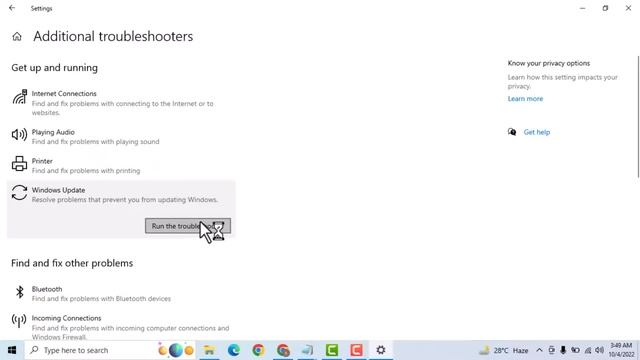Select the Printer title text
Screen dimensions: 640x360
tap(42, 161)
